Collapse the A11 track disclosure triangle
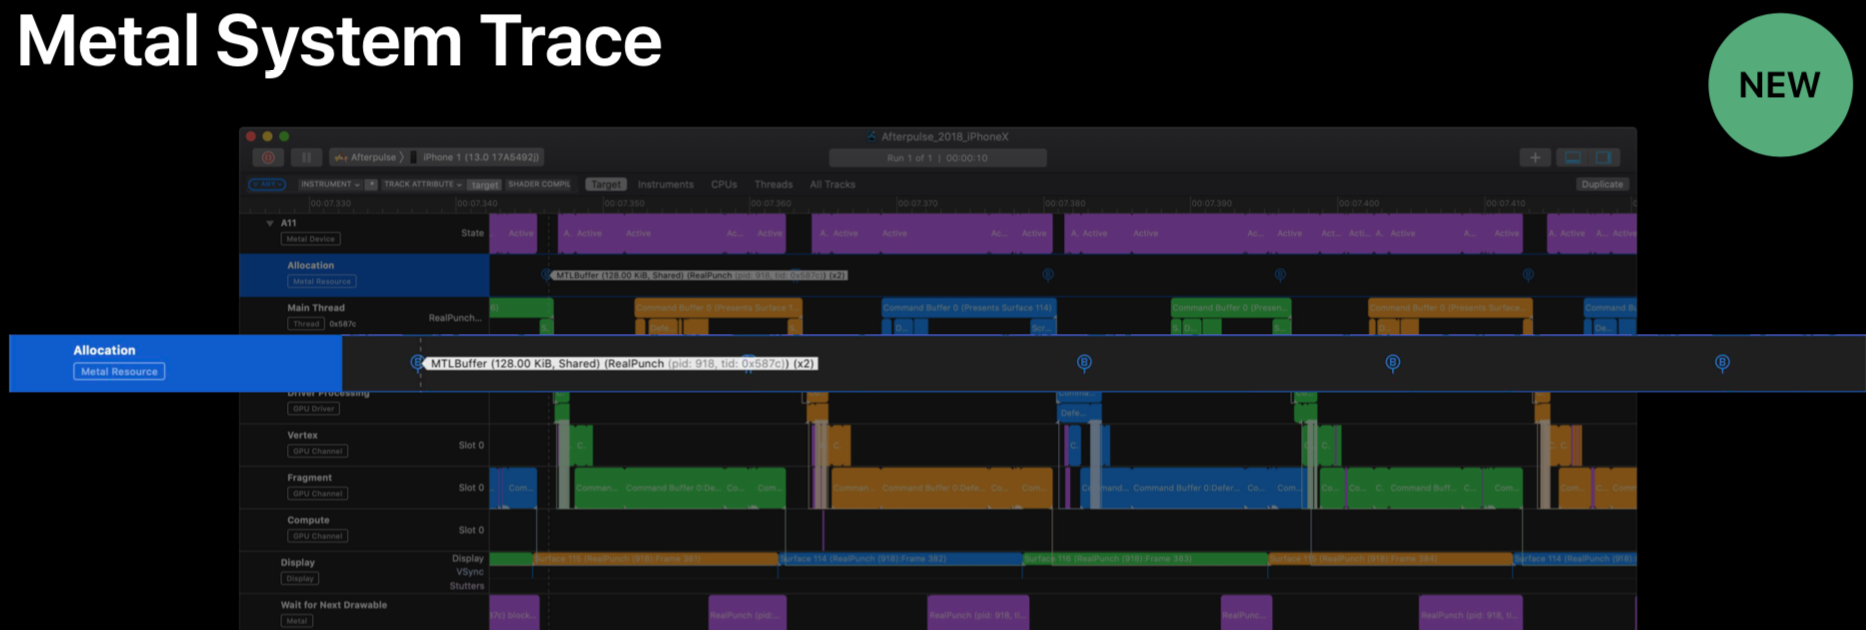 (270, 224)
